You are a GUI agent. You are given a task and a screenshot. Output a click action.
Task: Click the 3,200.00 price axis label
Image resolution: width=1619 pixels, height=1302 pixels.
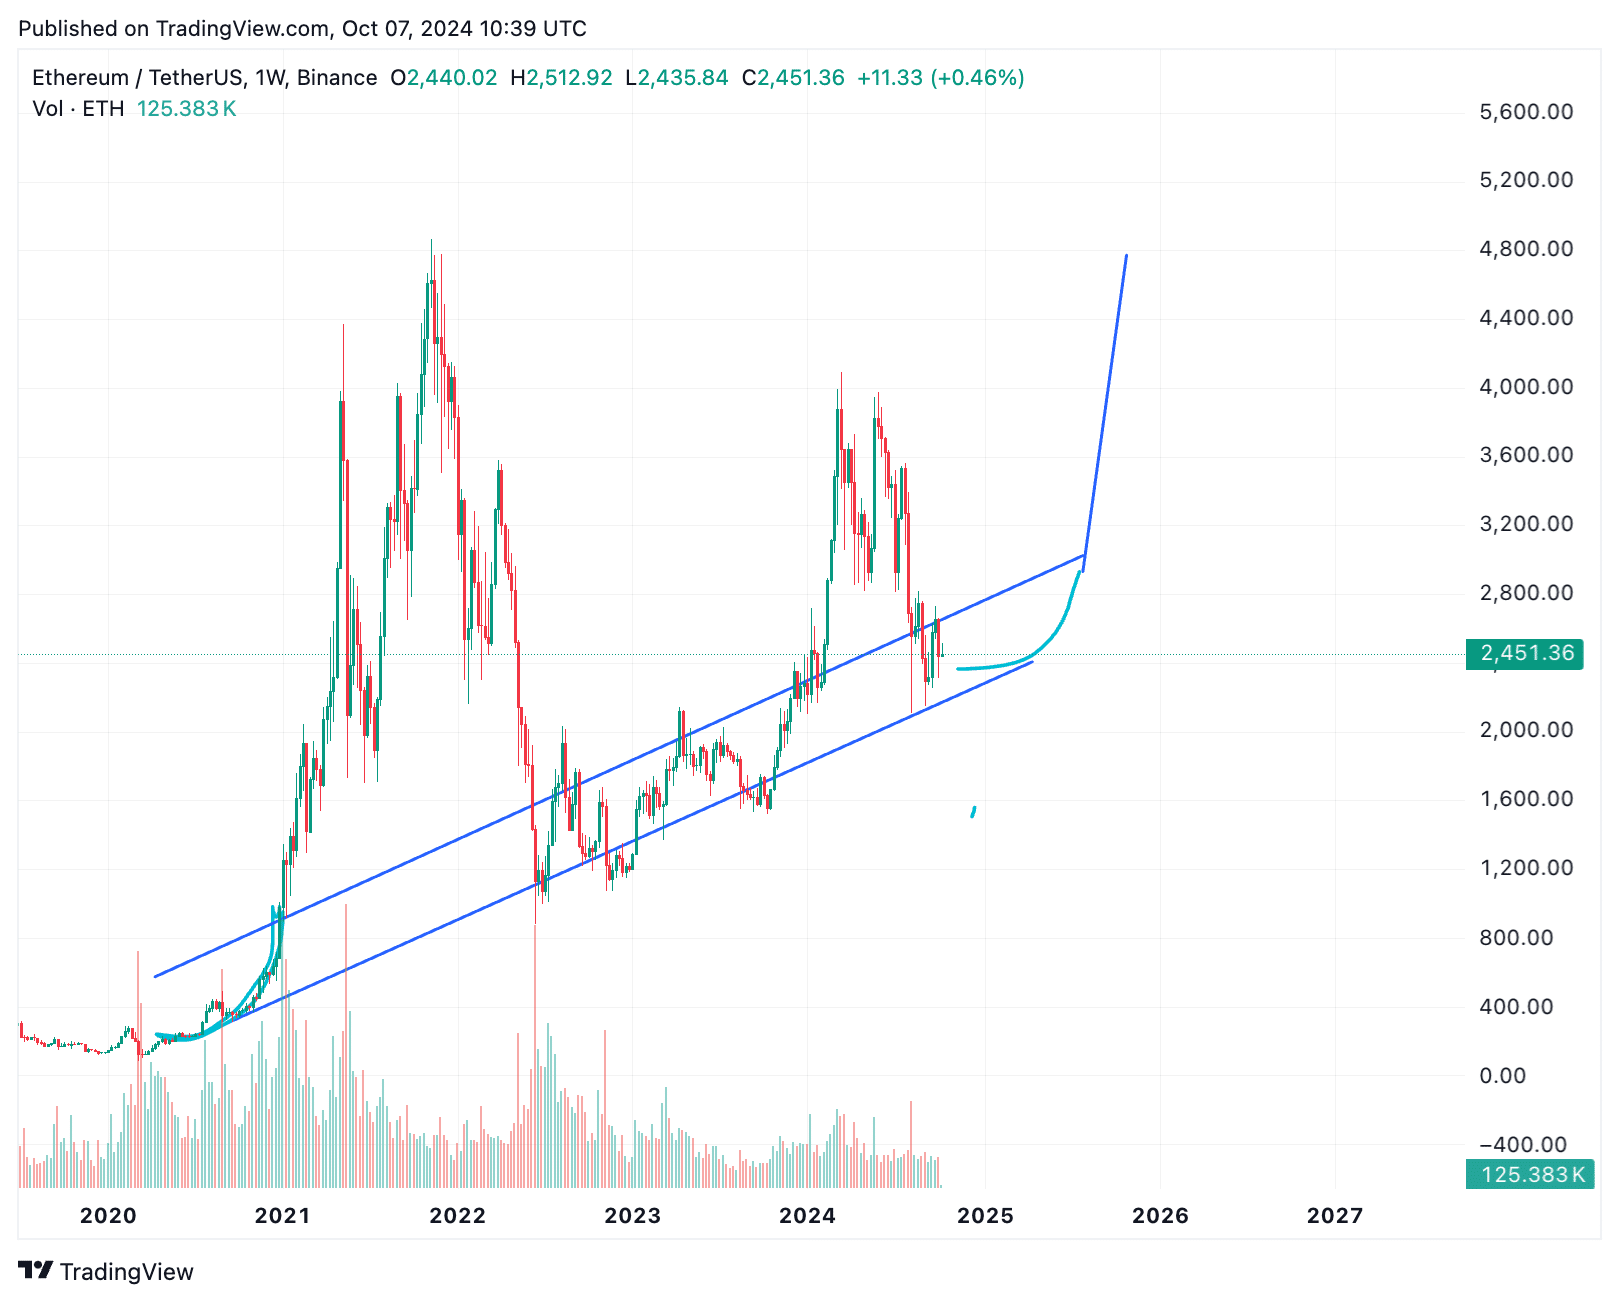click(1526, 524)
